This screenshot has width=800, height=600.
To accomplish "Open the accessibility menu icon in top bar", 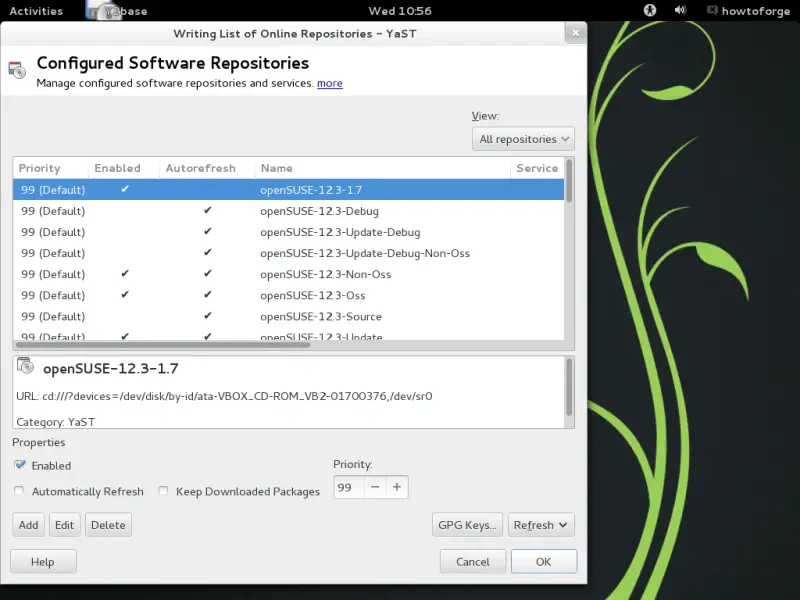I will [649, 10].
